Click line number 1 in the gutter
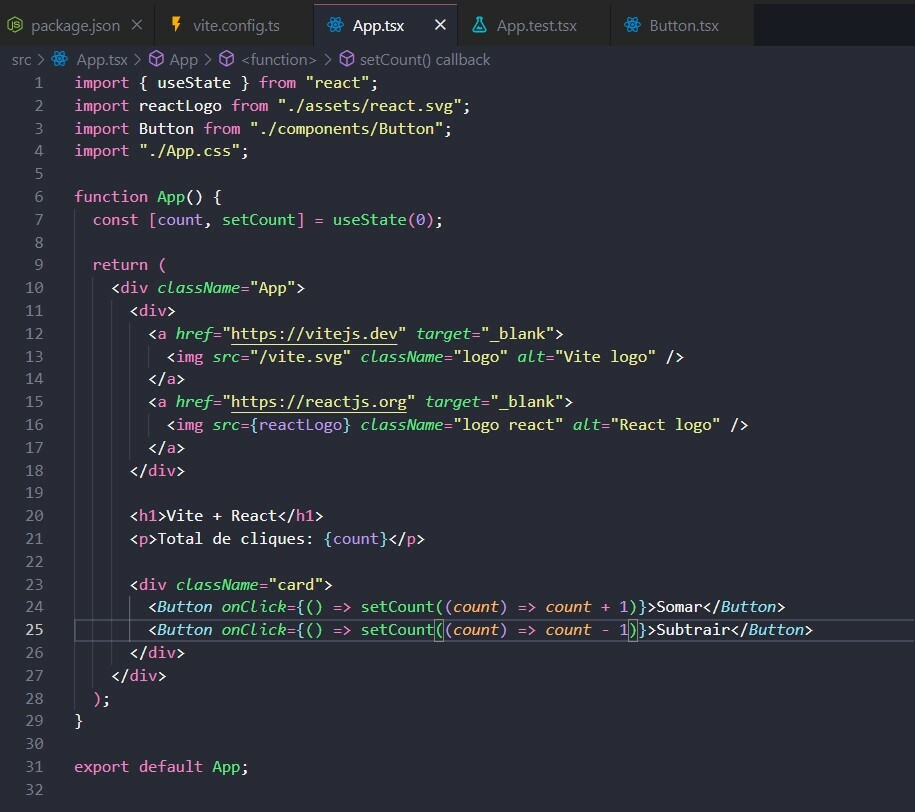 coord(39,83)
